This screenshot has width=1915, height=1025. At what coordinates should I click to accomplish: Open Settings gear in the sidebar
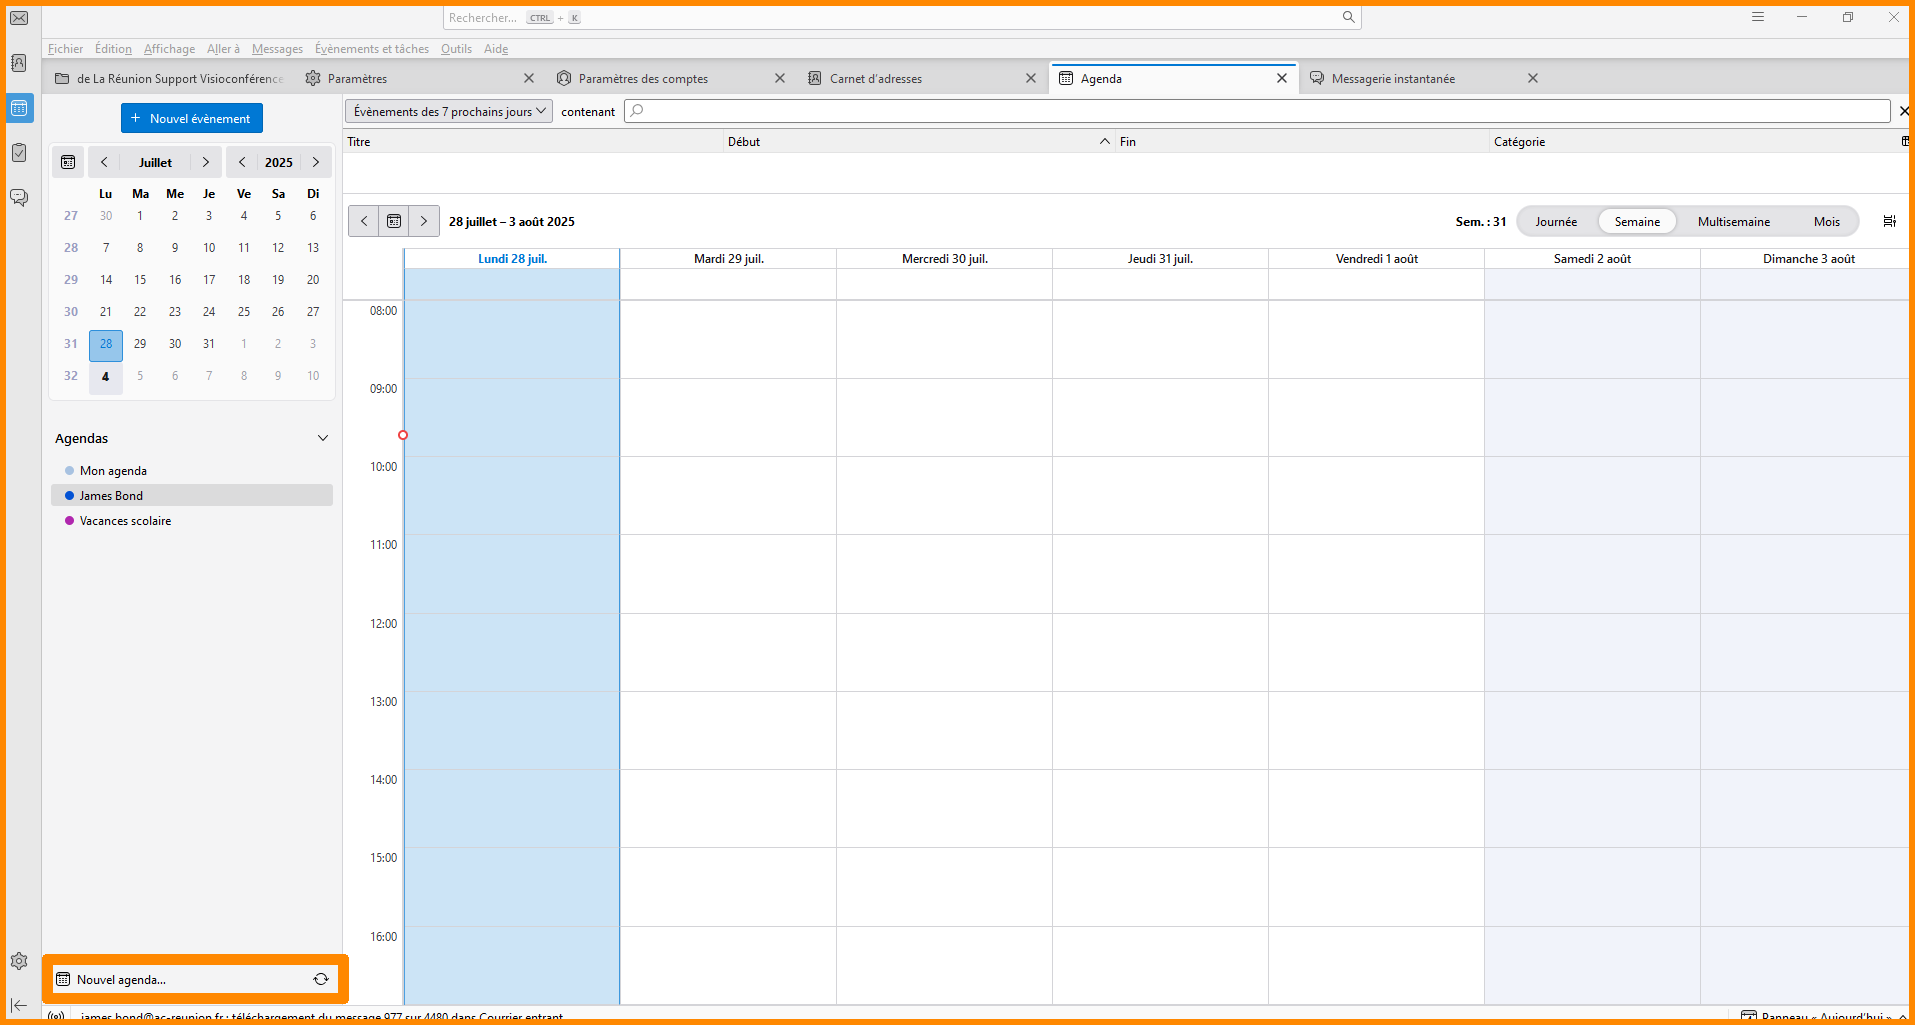[19, 961]
